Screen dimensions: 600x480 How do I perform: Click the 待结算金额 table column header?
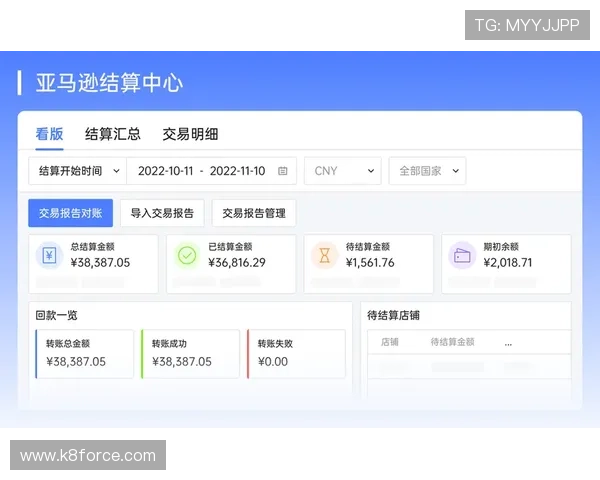point(452,342)
